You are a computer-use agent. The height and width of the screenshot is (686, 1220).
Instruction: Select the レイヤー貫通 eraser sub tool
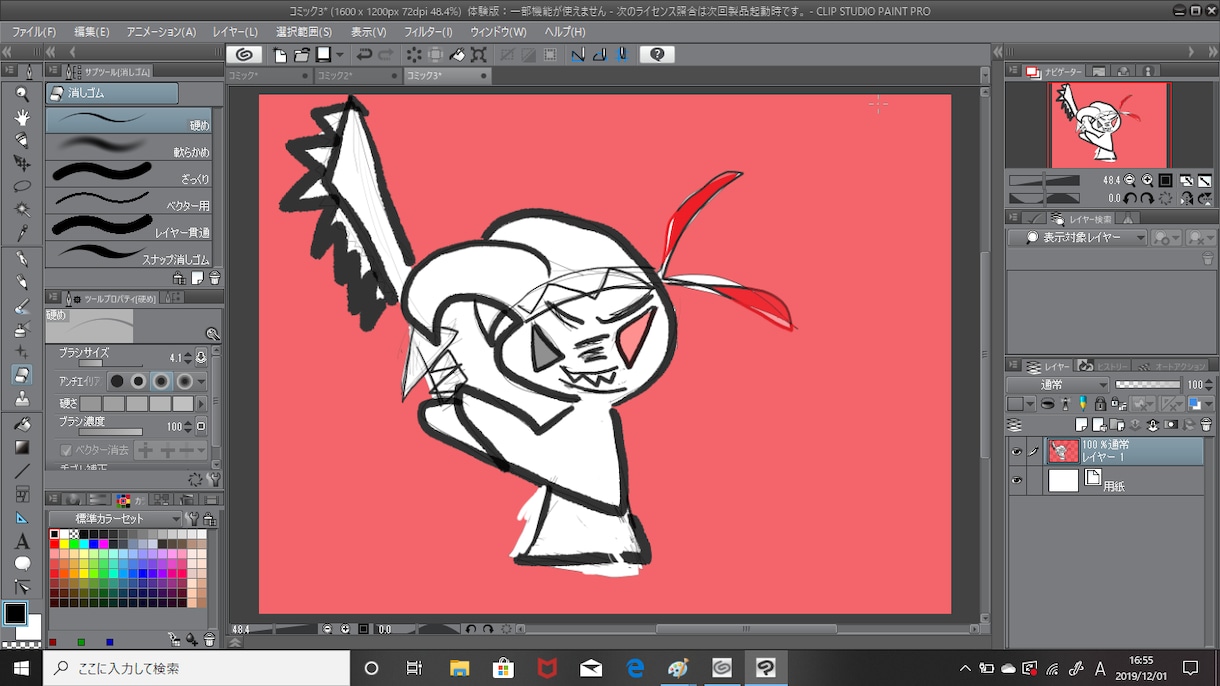(x=129, y=227)
